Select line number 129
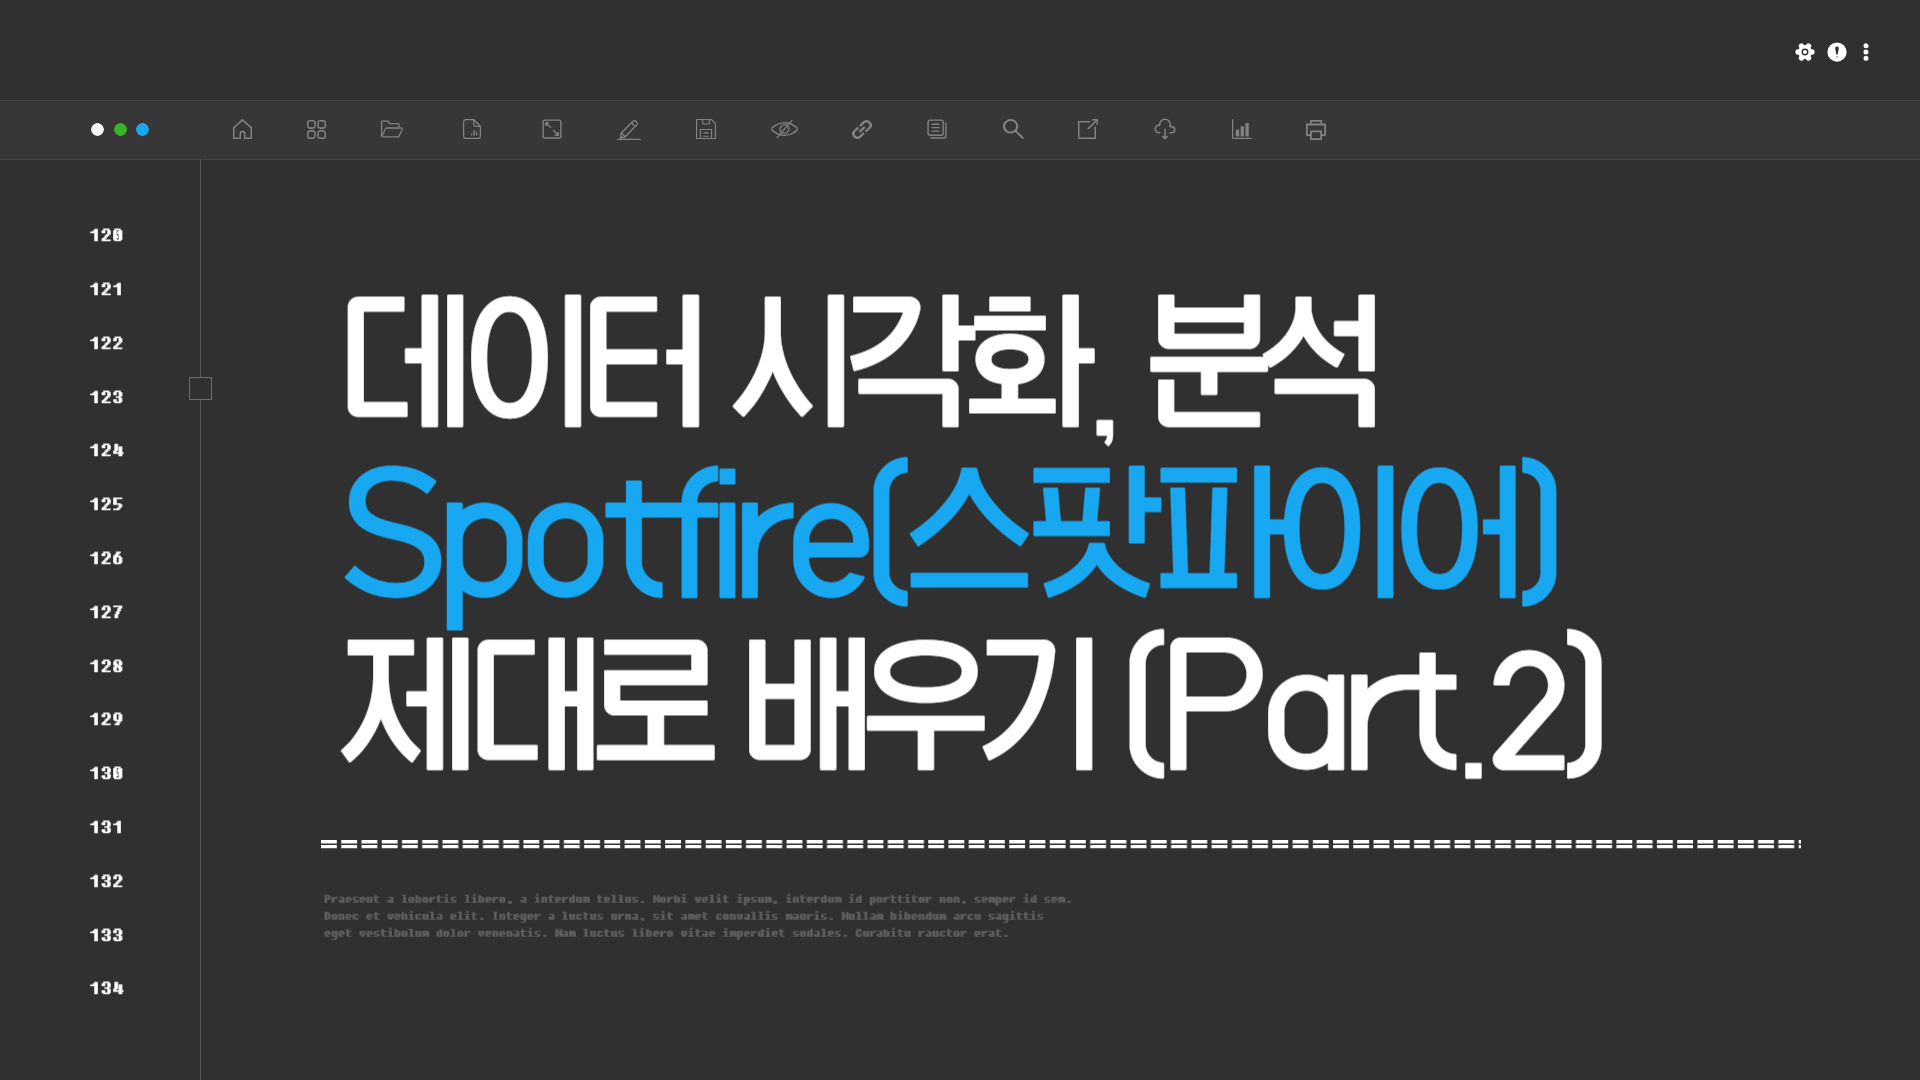Screen dimensions: 1920x1080 click(x=107, y=719)
